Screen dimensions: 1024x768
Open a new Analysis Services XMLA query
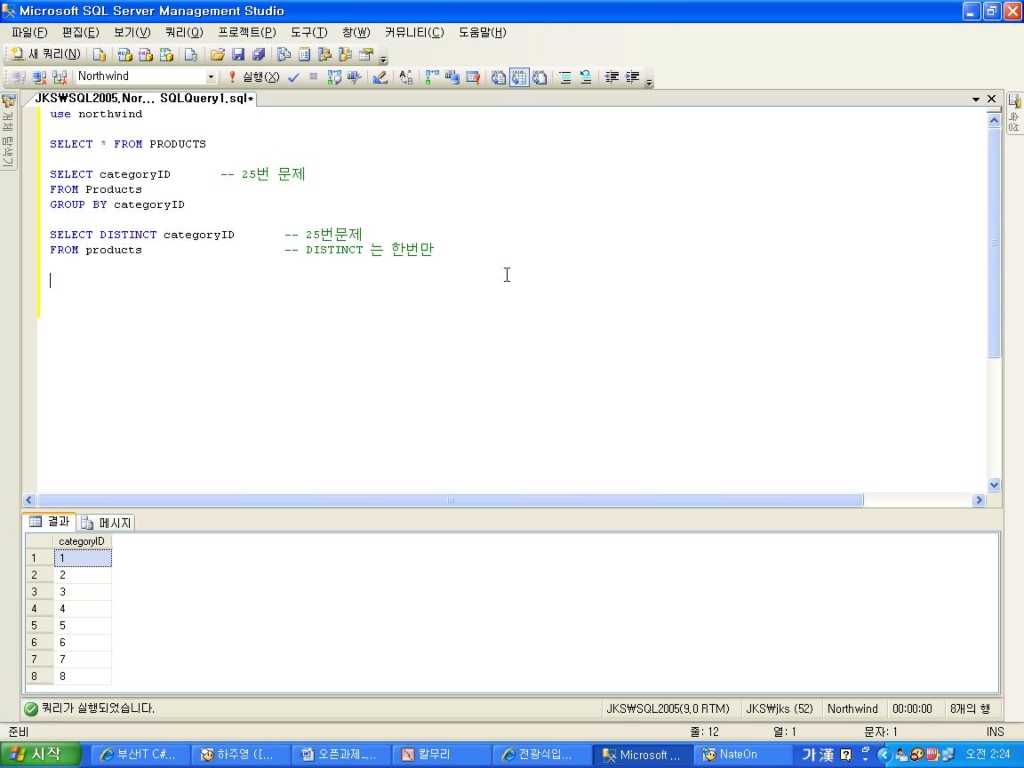(x=167, y=55)
